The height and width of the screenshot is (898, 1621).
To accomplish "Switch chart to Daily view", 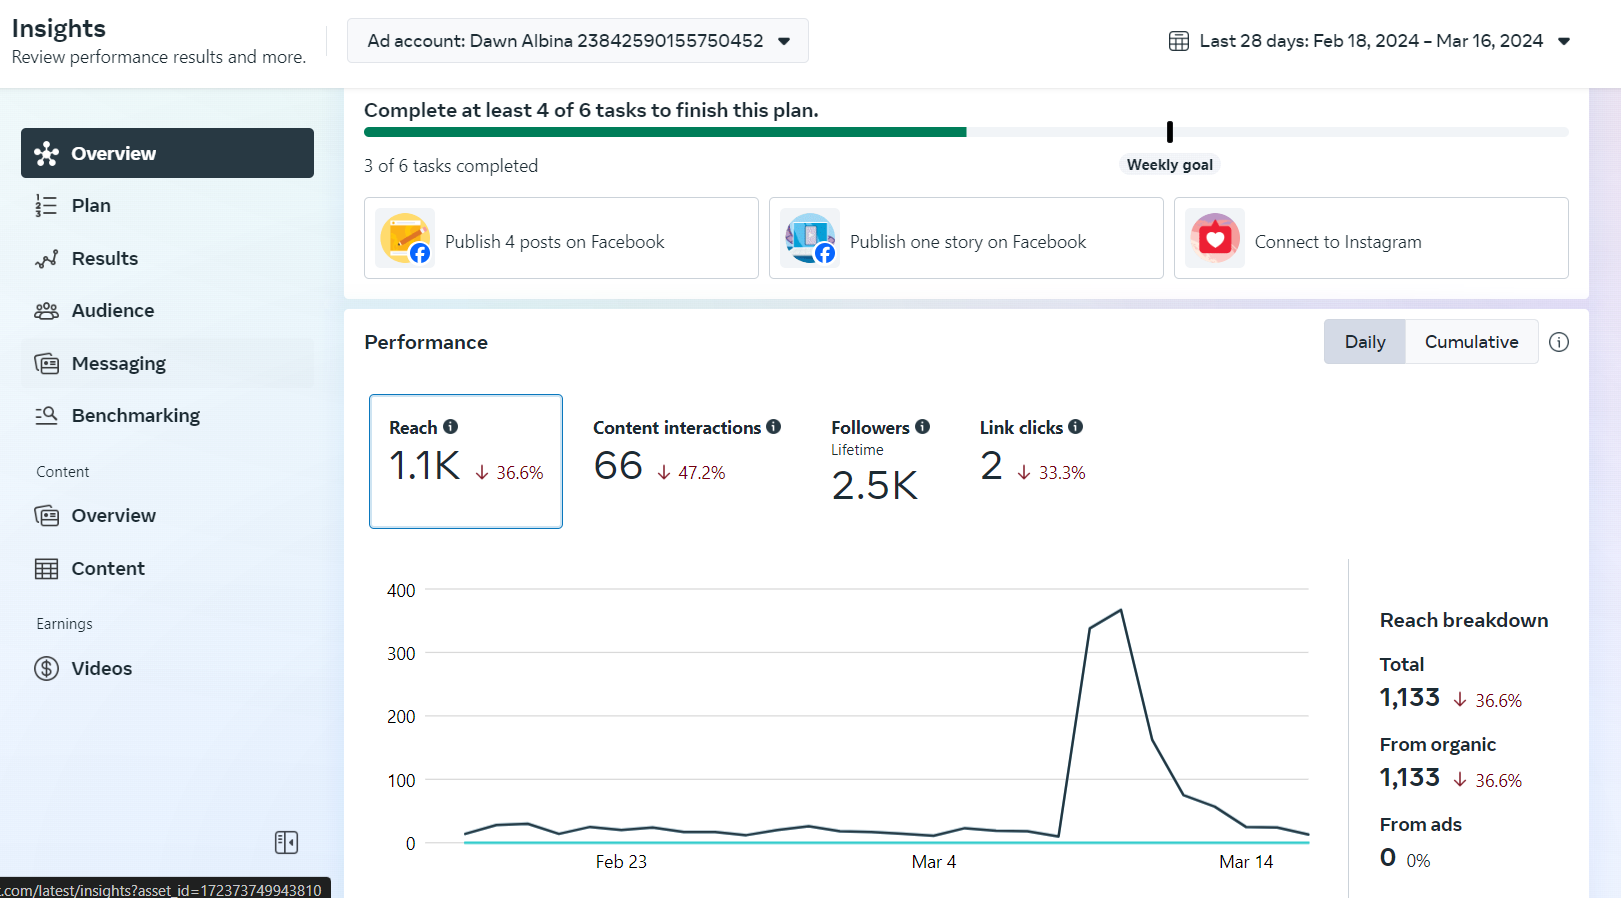I will pyautogui.click(x=1364, y=342).
